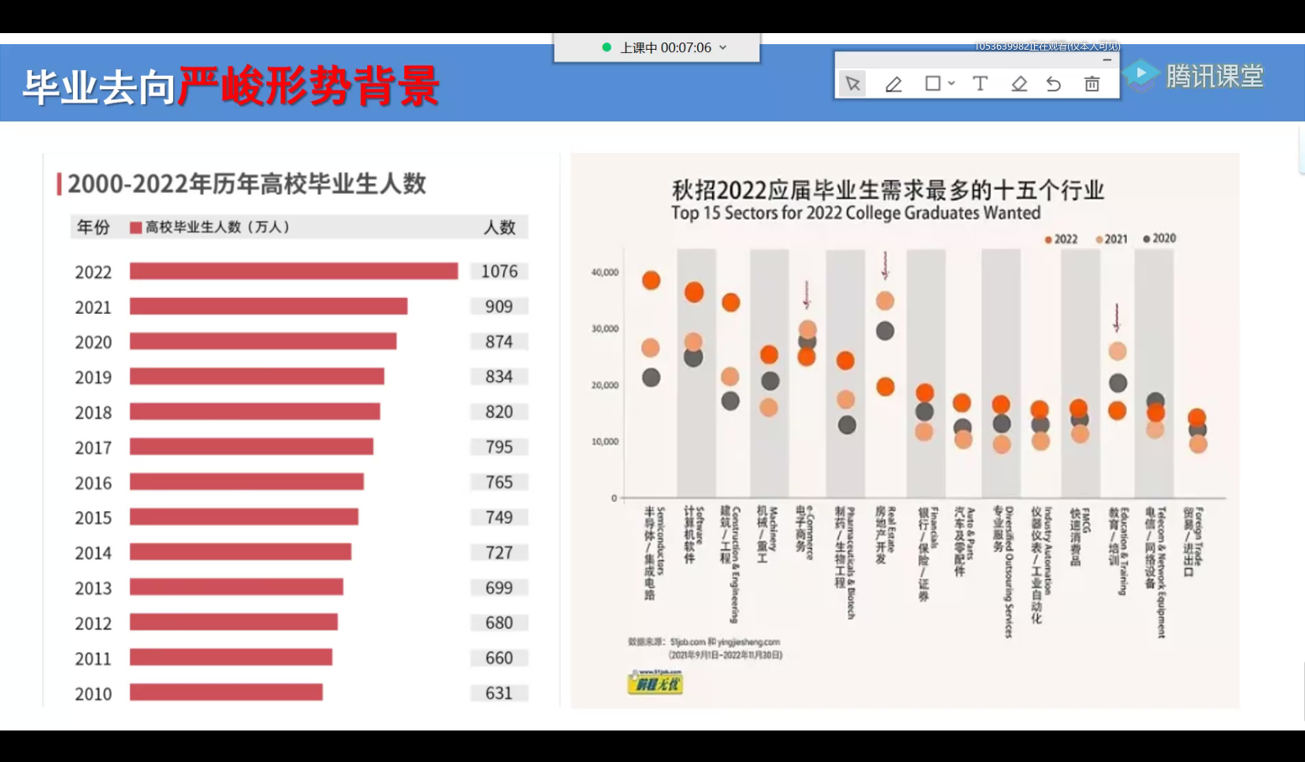Click the 1076 value for year 2022
The image size is (1305, 762).
pyautogui.click(x=498, y=271)
